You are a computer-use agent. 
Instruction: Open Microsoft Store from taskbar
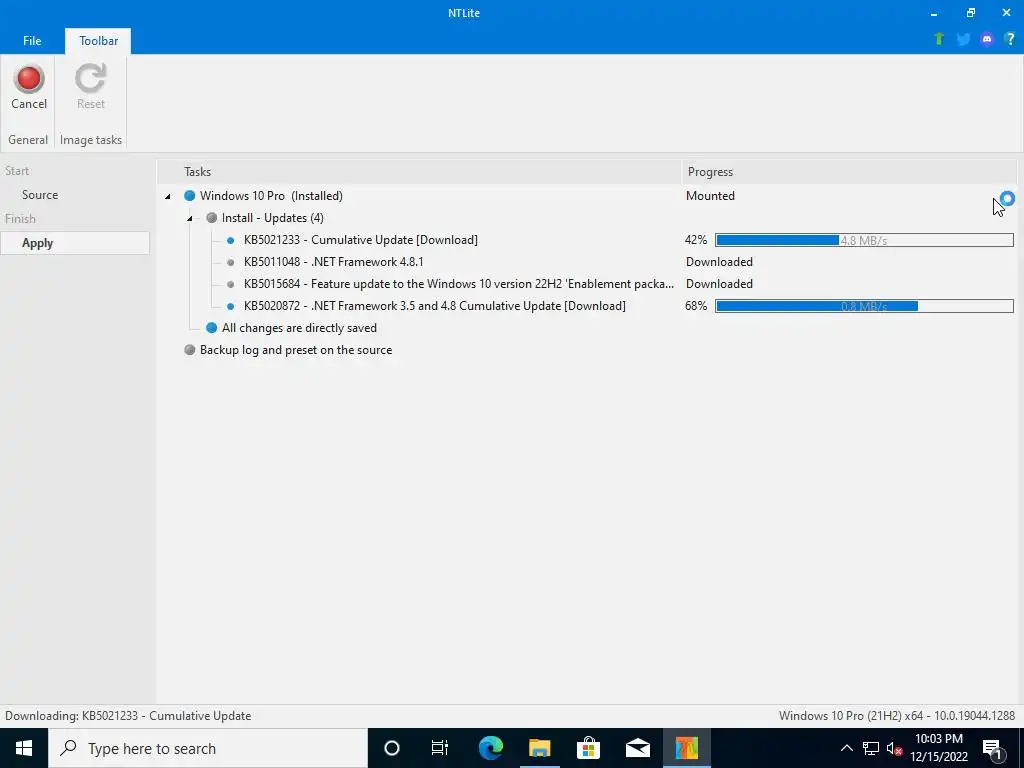pos(588,748)
